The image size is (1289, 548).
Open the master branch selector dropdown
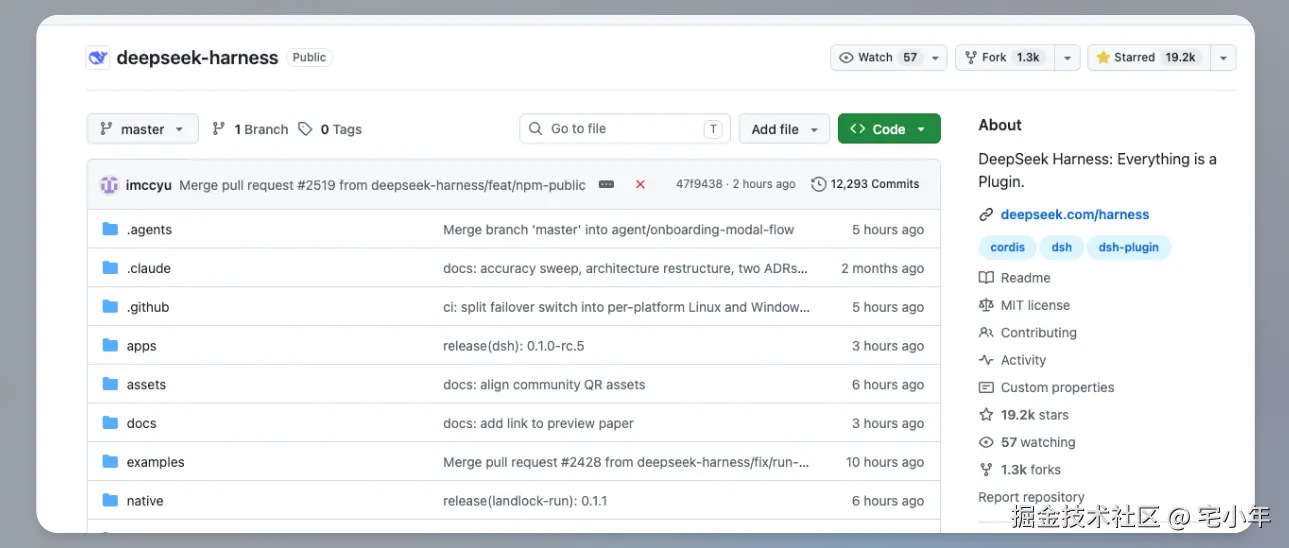pyautogui.click(x=143, y=129)
